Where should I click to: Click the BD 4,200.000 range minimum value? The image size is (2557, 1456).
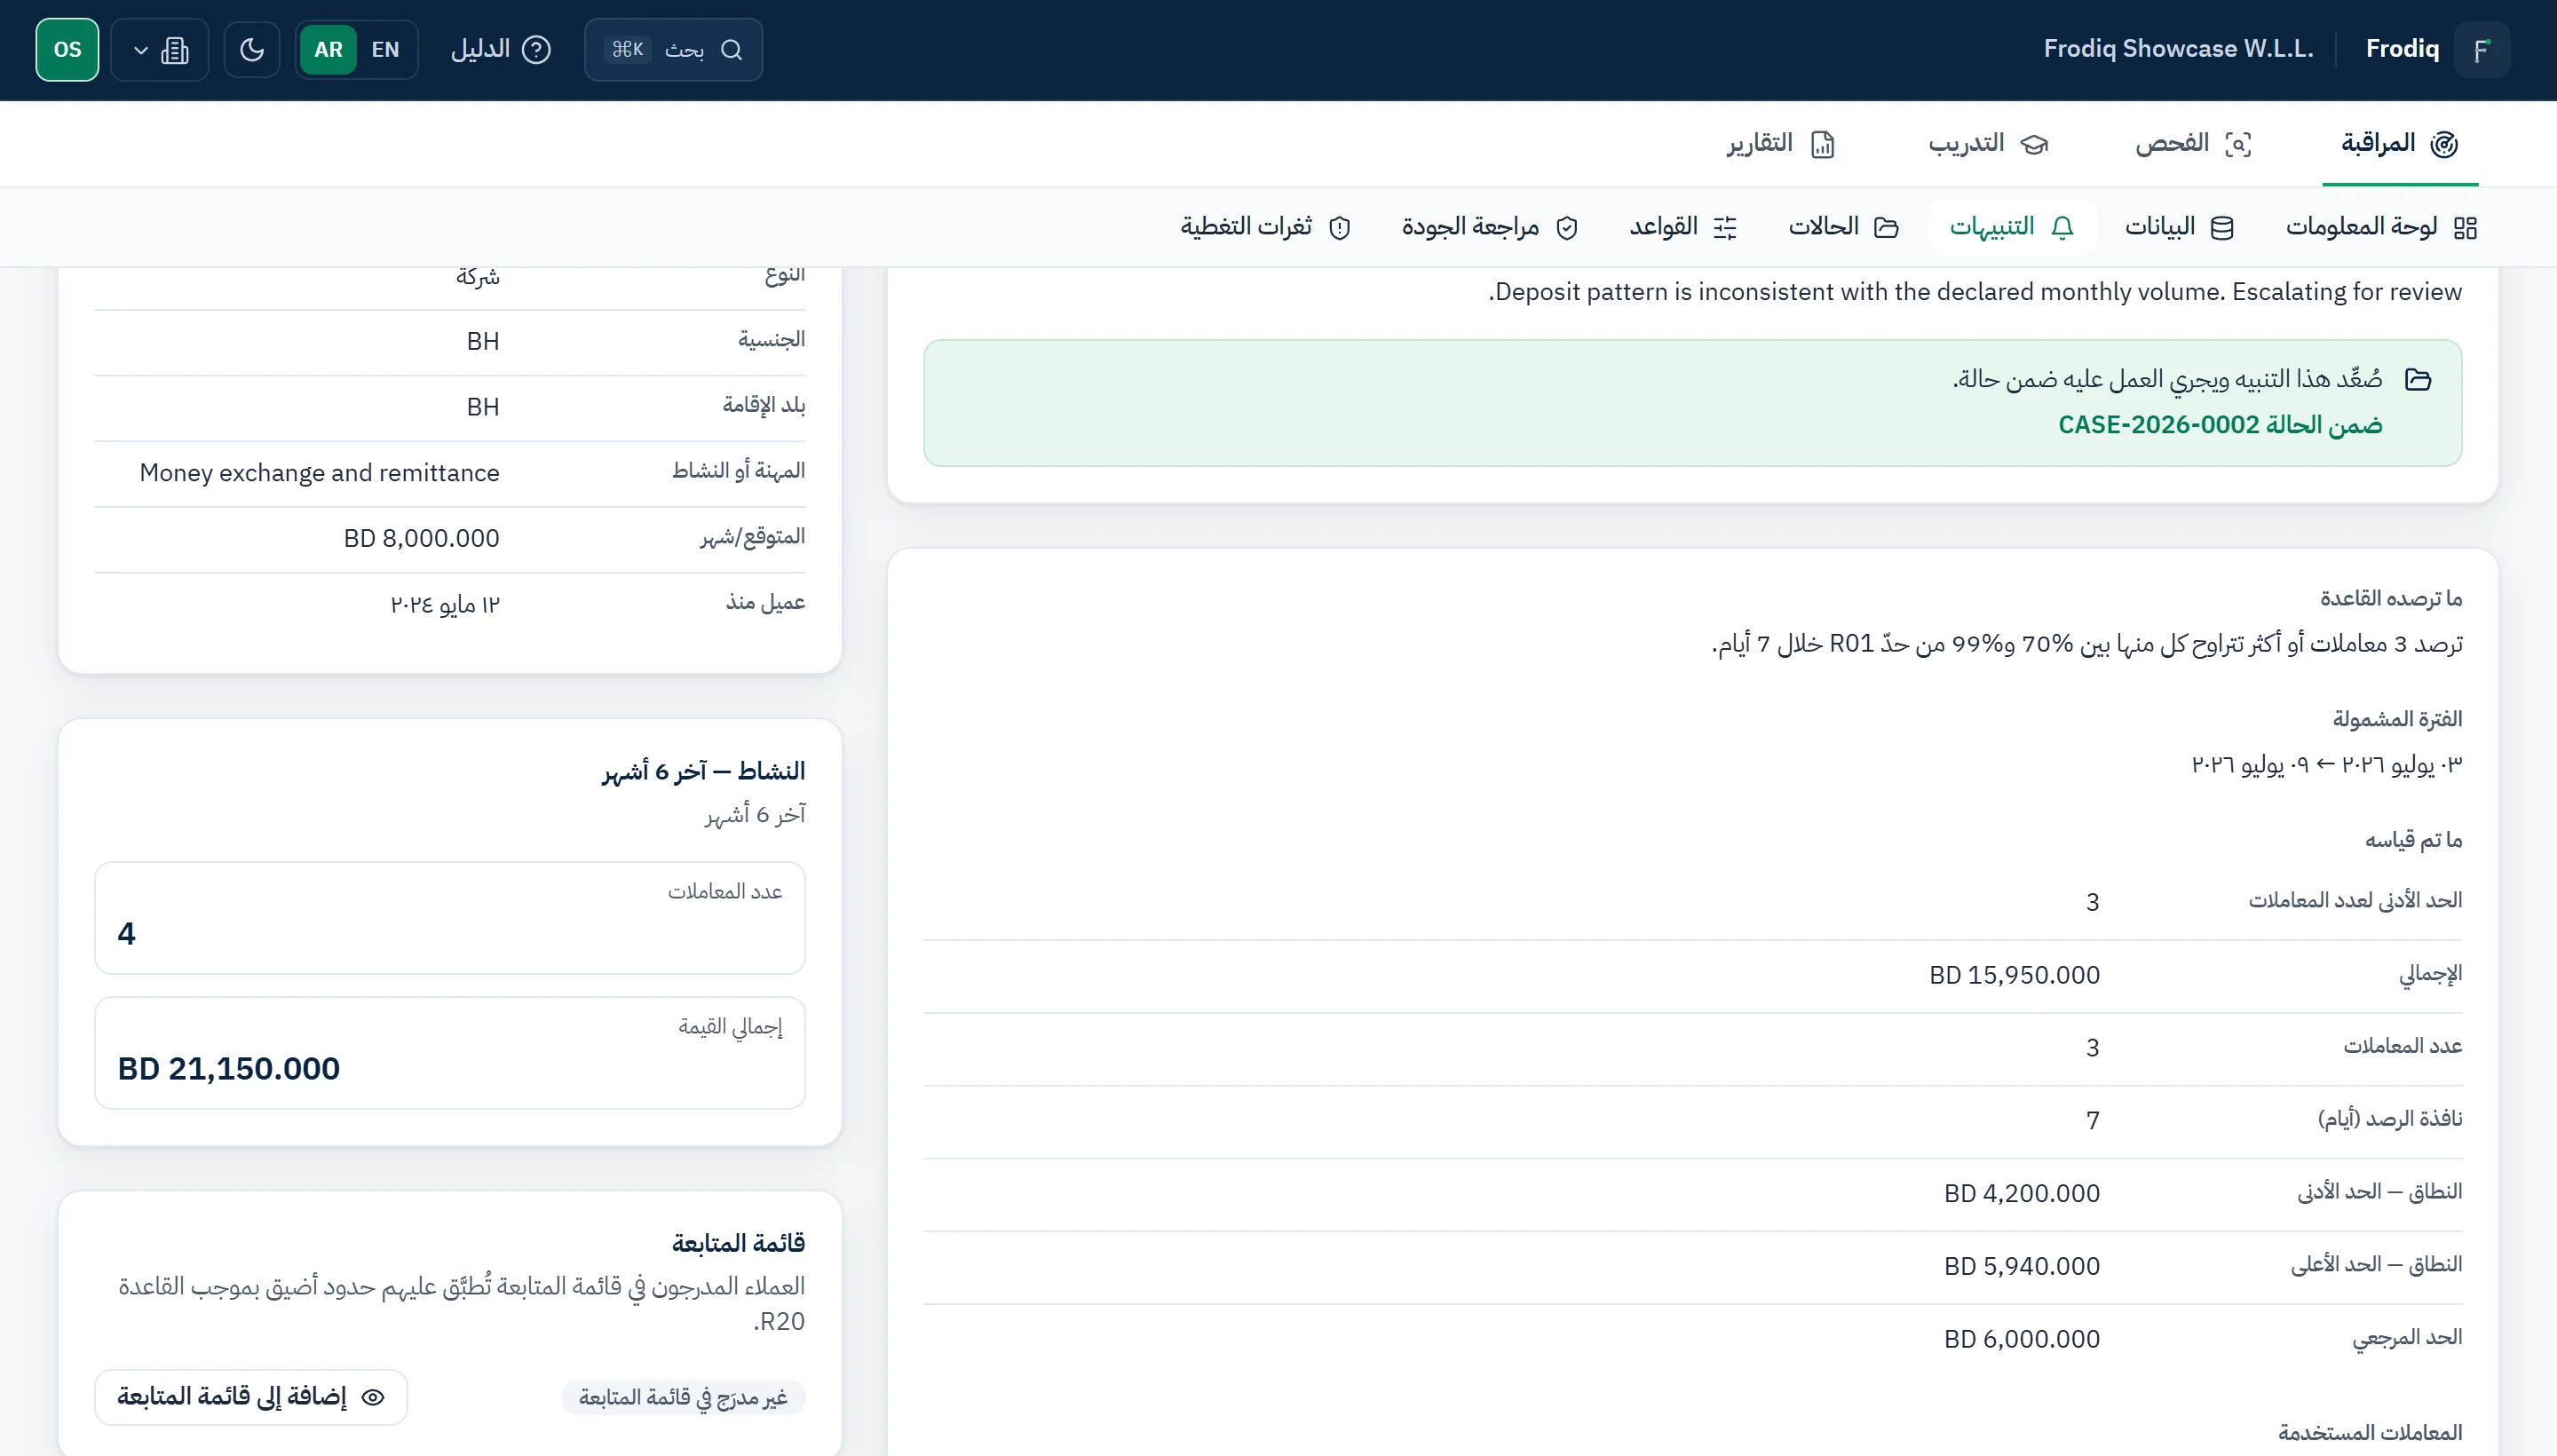click(x=2021, y=1193)
